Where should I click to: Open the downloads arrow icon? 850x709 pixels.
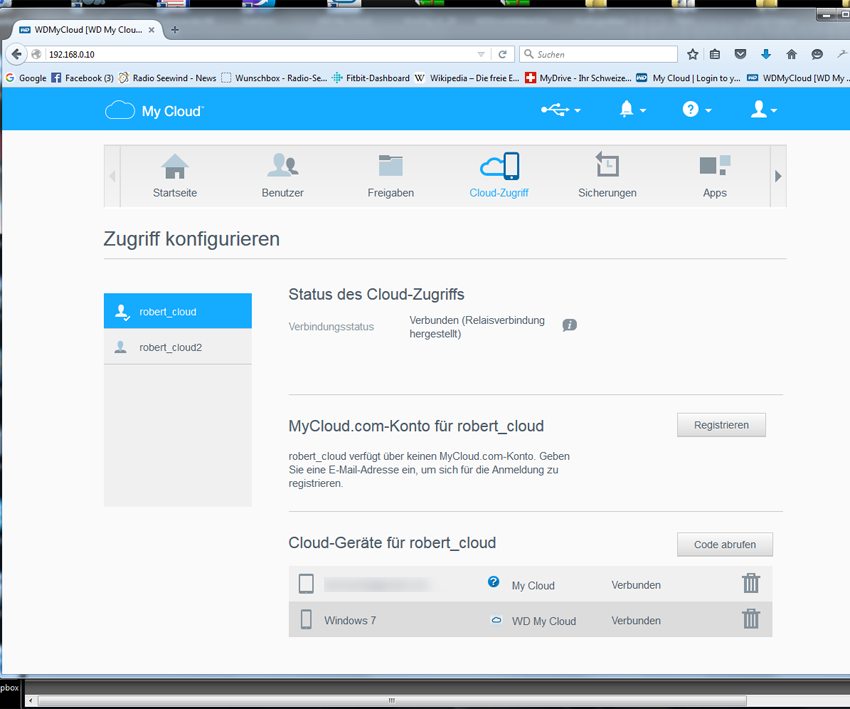(766, 54)
